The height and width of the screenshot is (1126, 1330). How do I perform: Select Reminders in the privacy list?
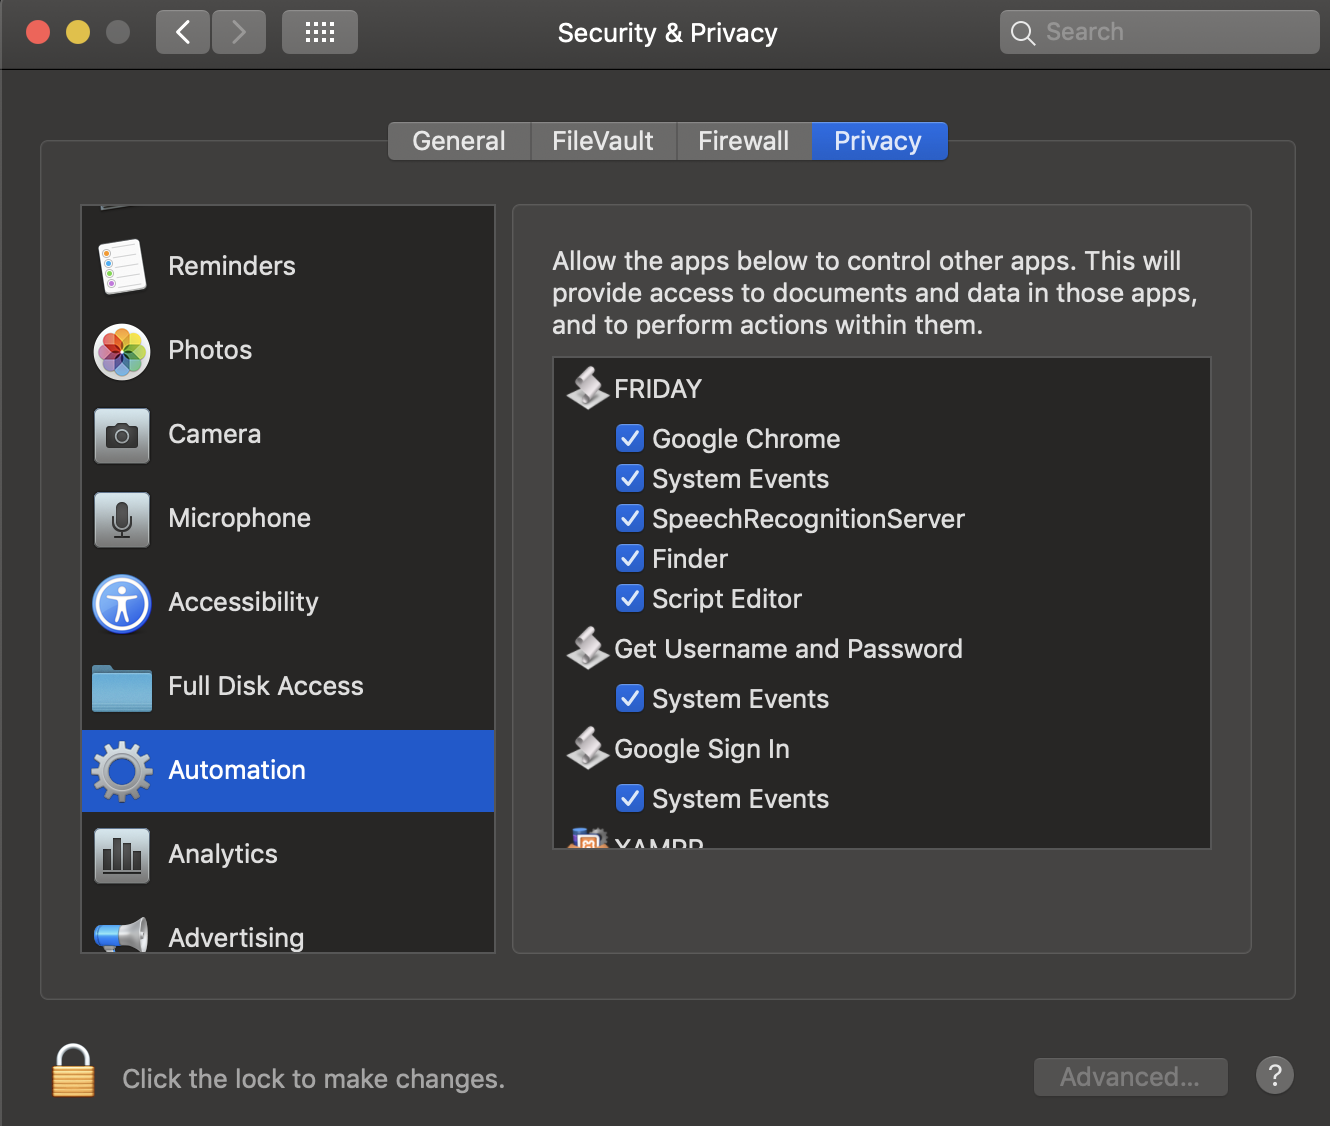coord(288,266)
